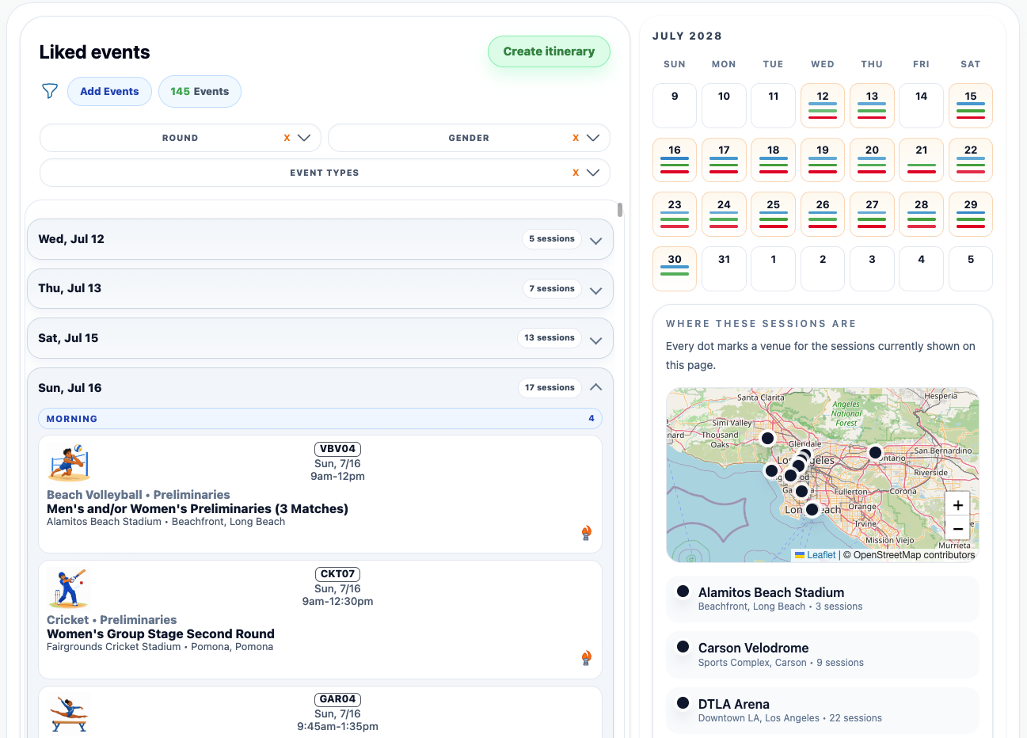Click the dot beside Alamitos Beach Stadium
This screenshot has width=1027, height=738.
[682, 591]
